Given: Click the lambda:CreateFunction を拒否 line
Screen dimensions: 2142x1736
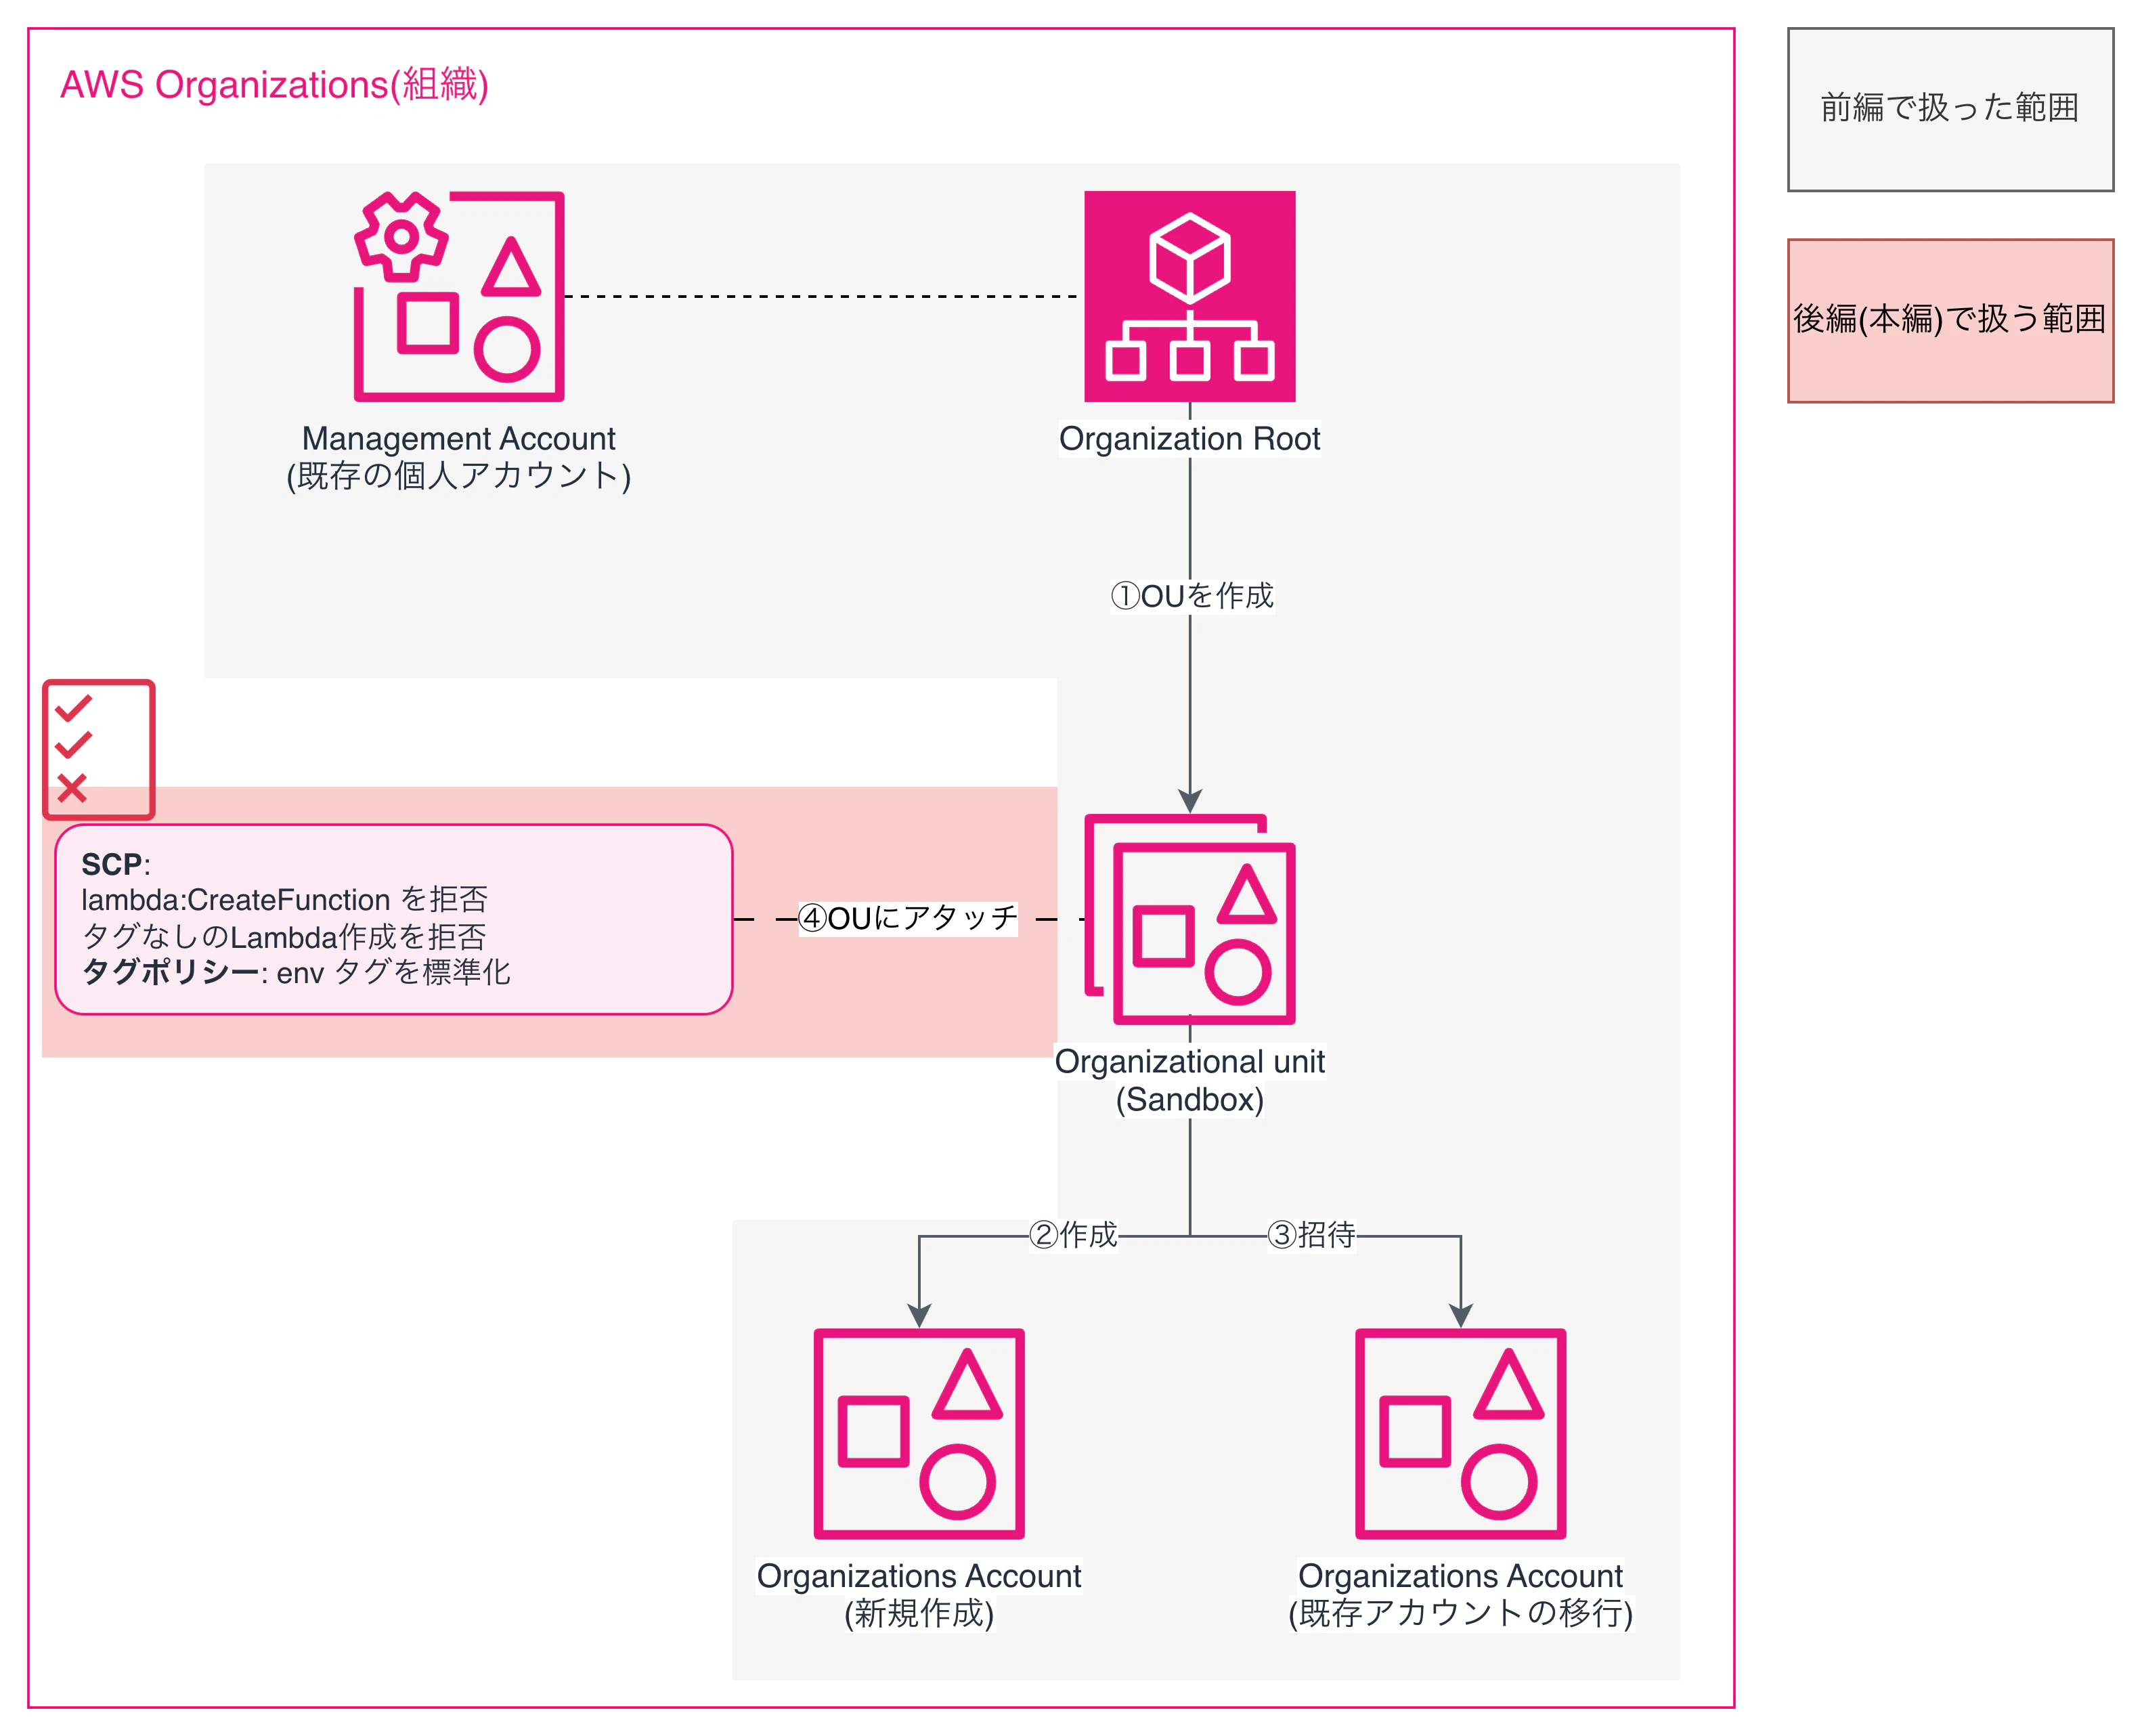Looking at the screenshot, I should click(284, 900).
